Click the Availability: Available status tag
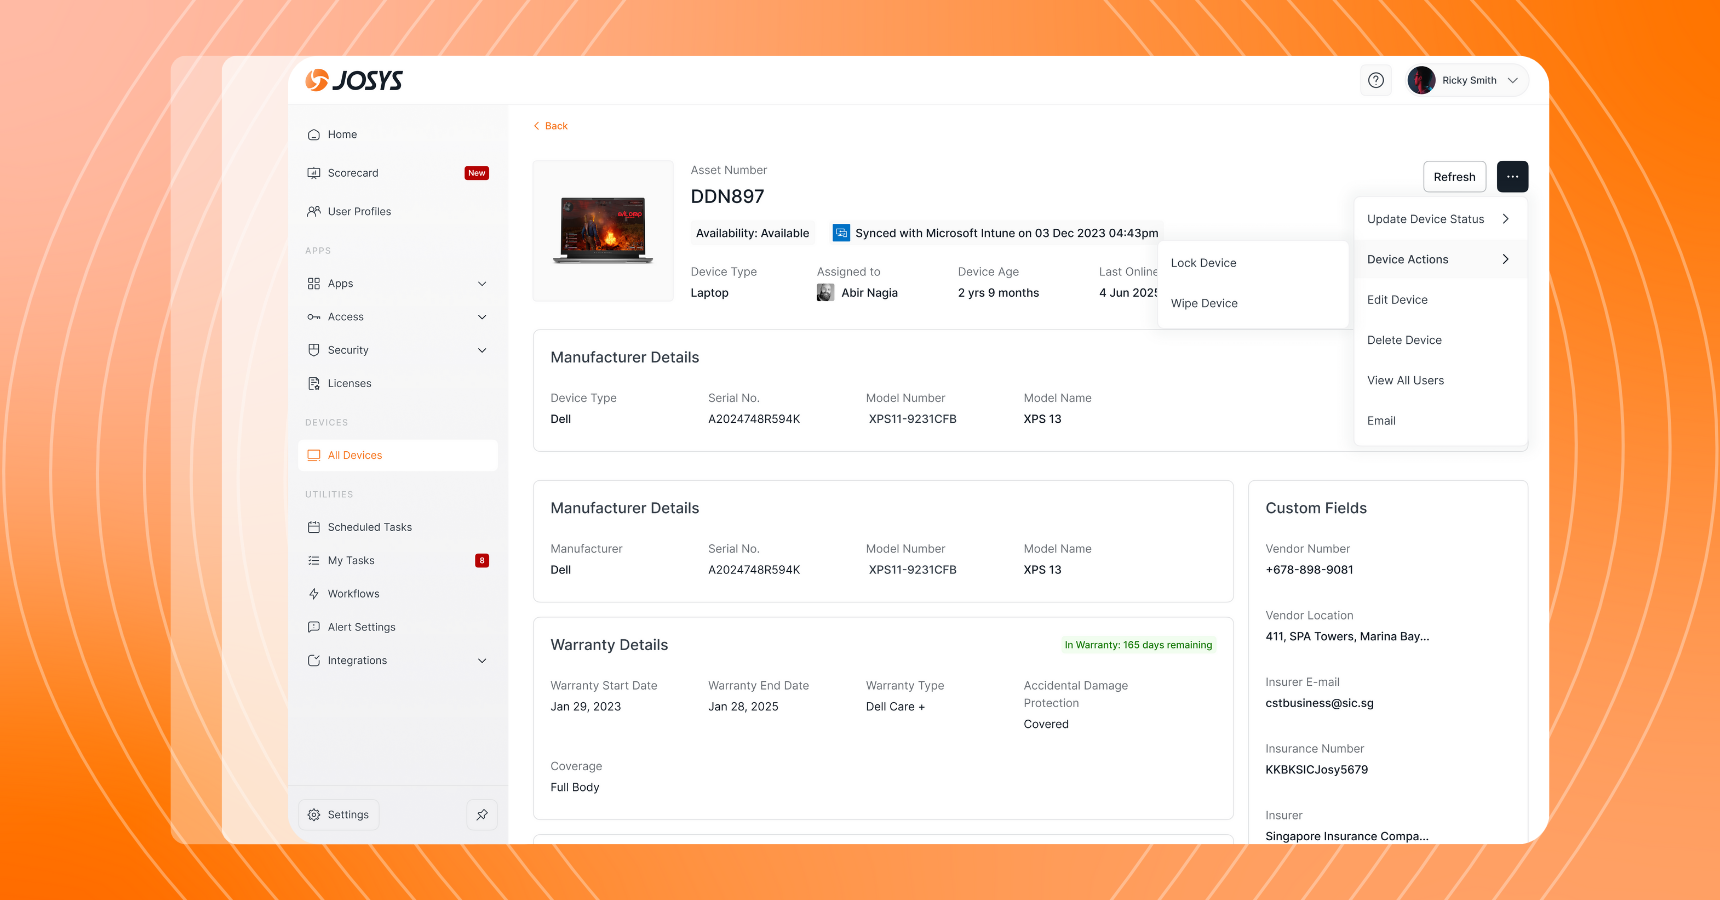Image resolution: width=1720 pixels, height=900 pixels. click(x=753, y=233)
